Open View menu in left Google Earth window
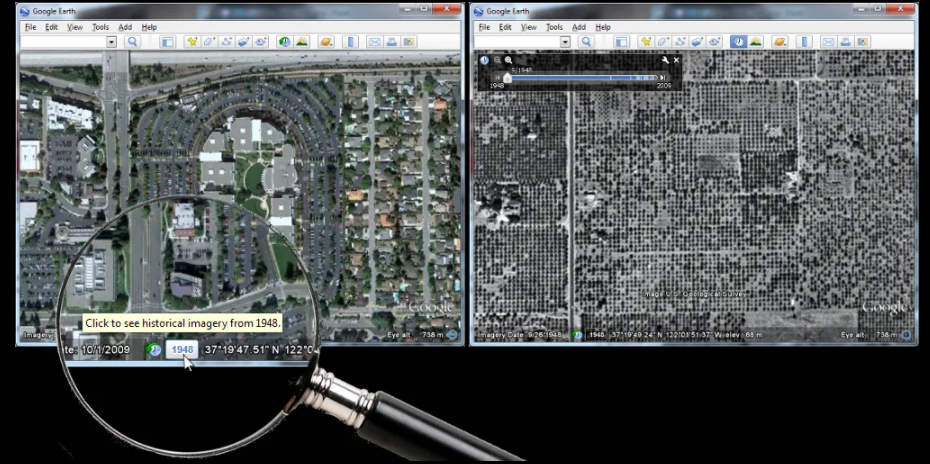This screenshot has height=464, width=930. click(75, 27)
